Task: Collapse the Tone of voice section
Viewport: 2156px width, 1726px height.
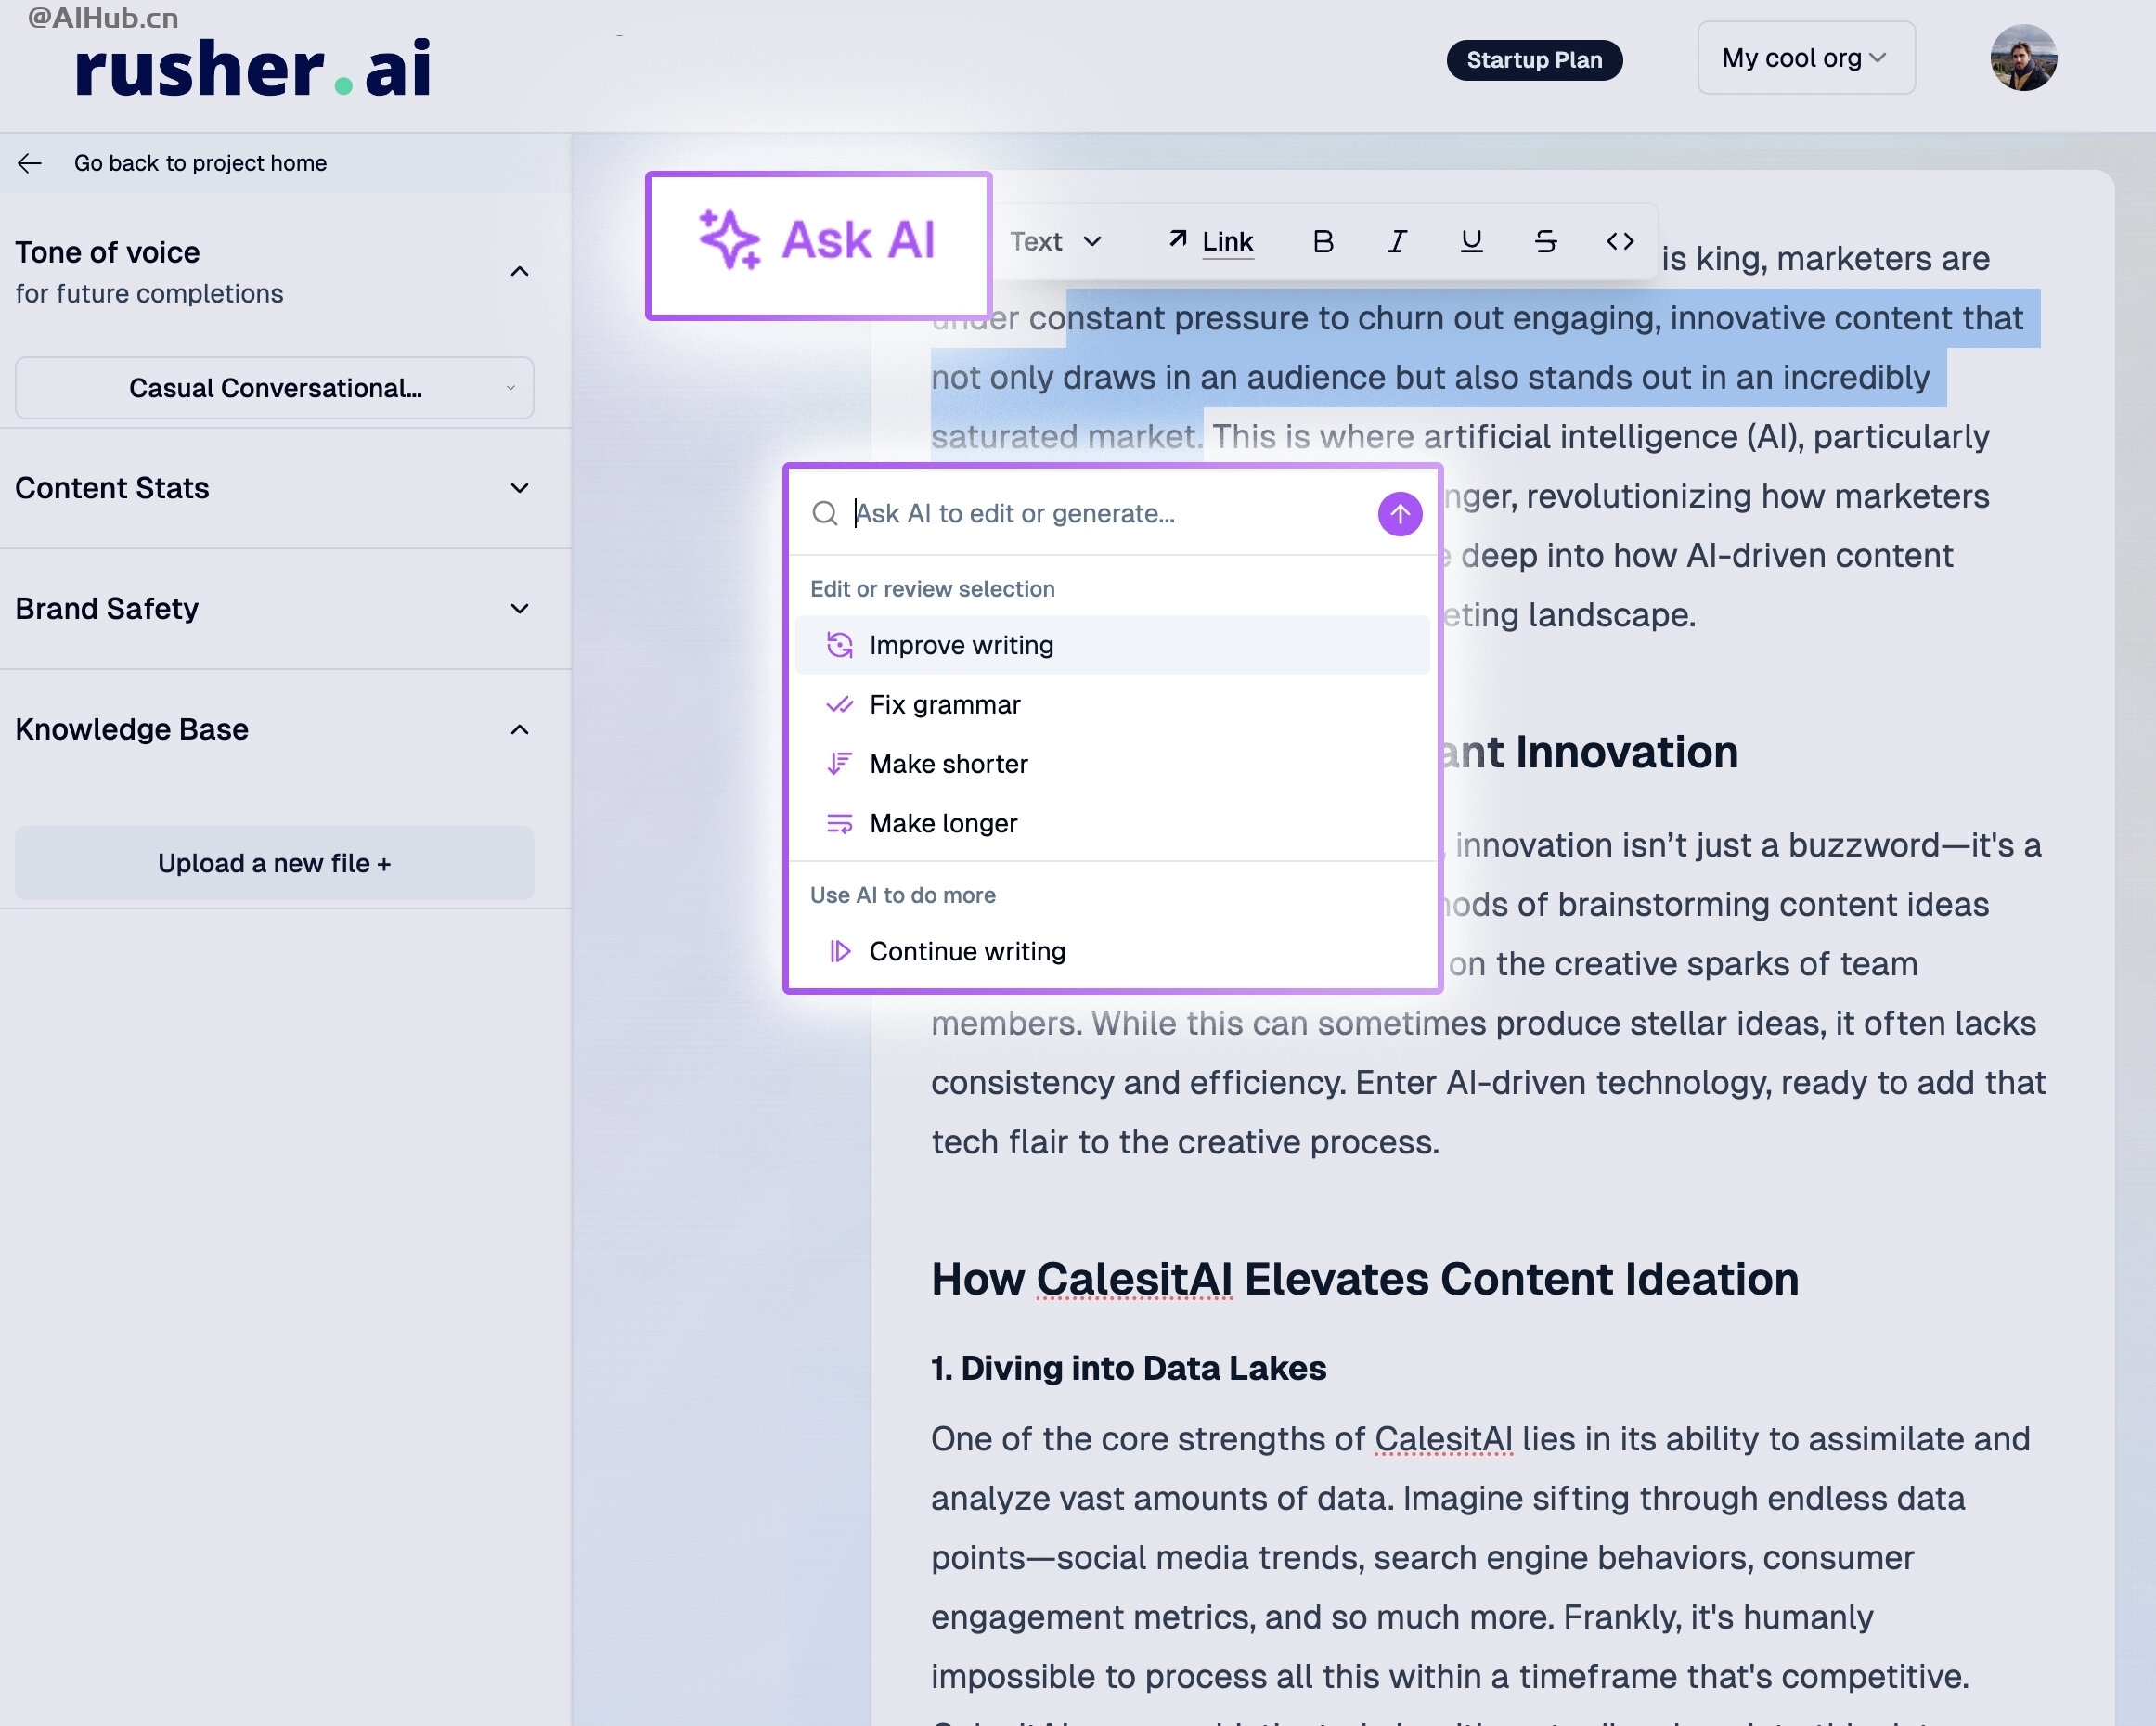Action: (x=519, y=272)
